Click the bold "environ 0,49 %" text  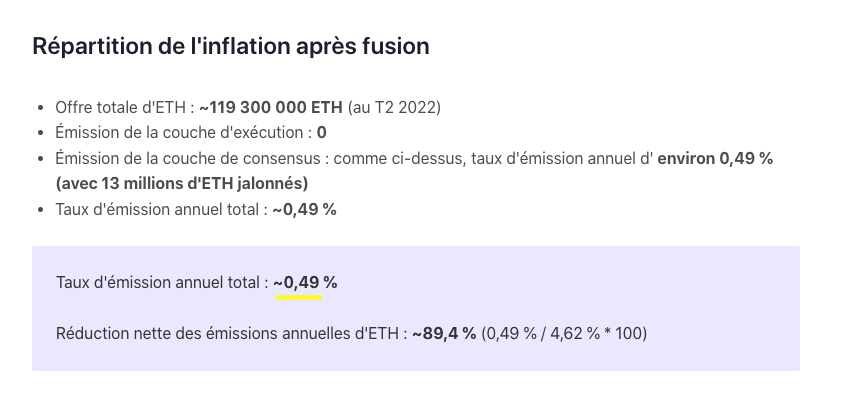coord(715,158)
